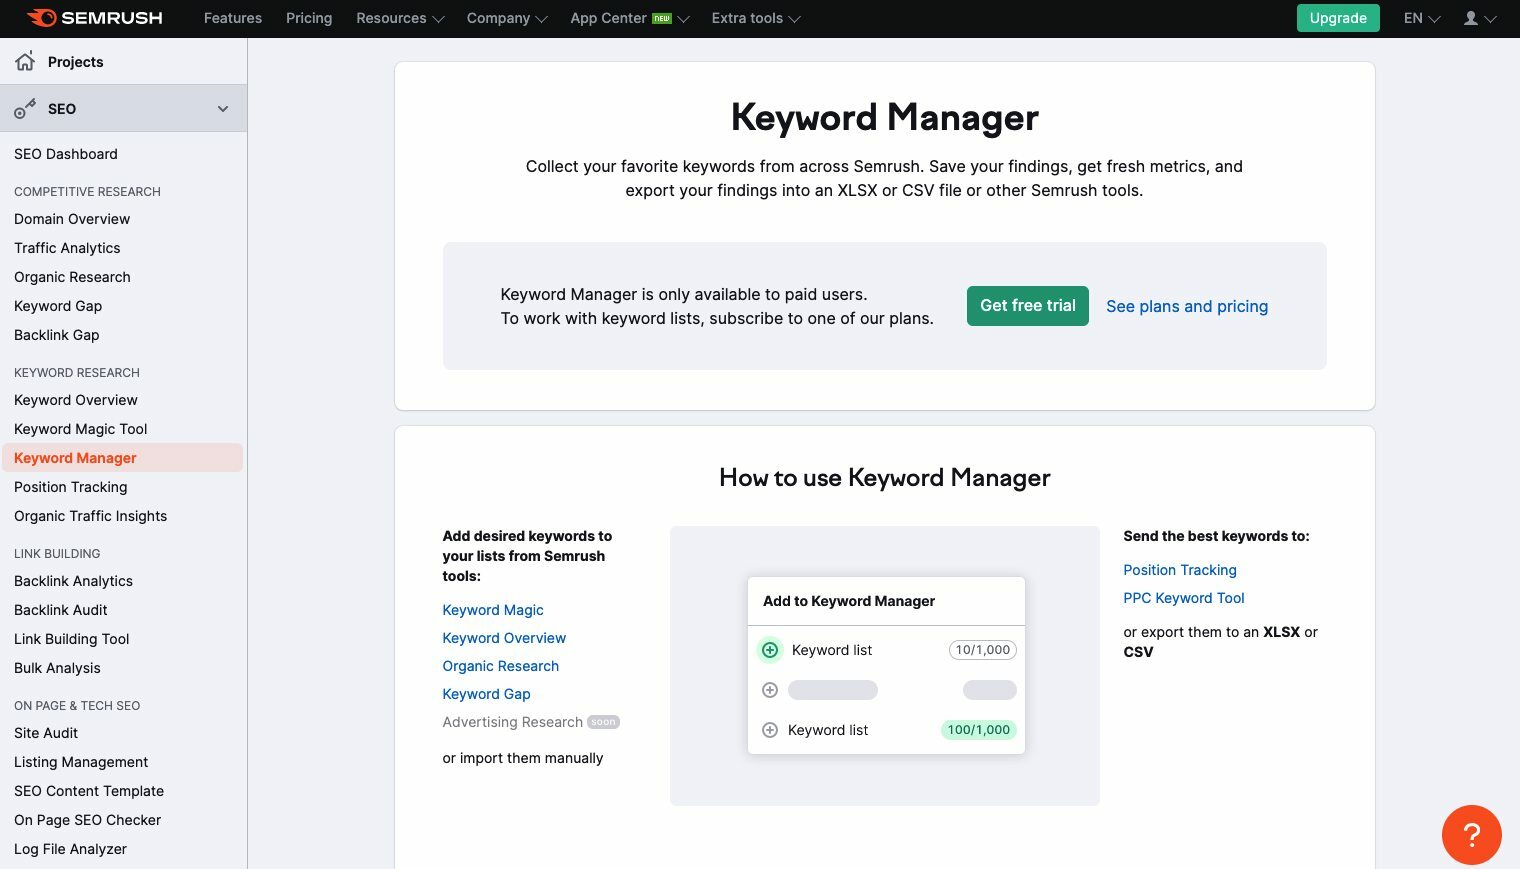Click the COMPETITIVE RESEARCH section label
1520x869 pixels.
pos(87,192)
